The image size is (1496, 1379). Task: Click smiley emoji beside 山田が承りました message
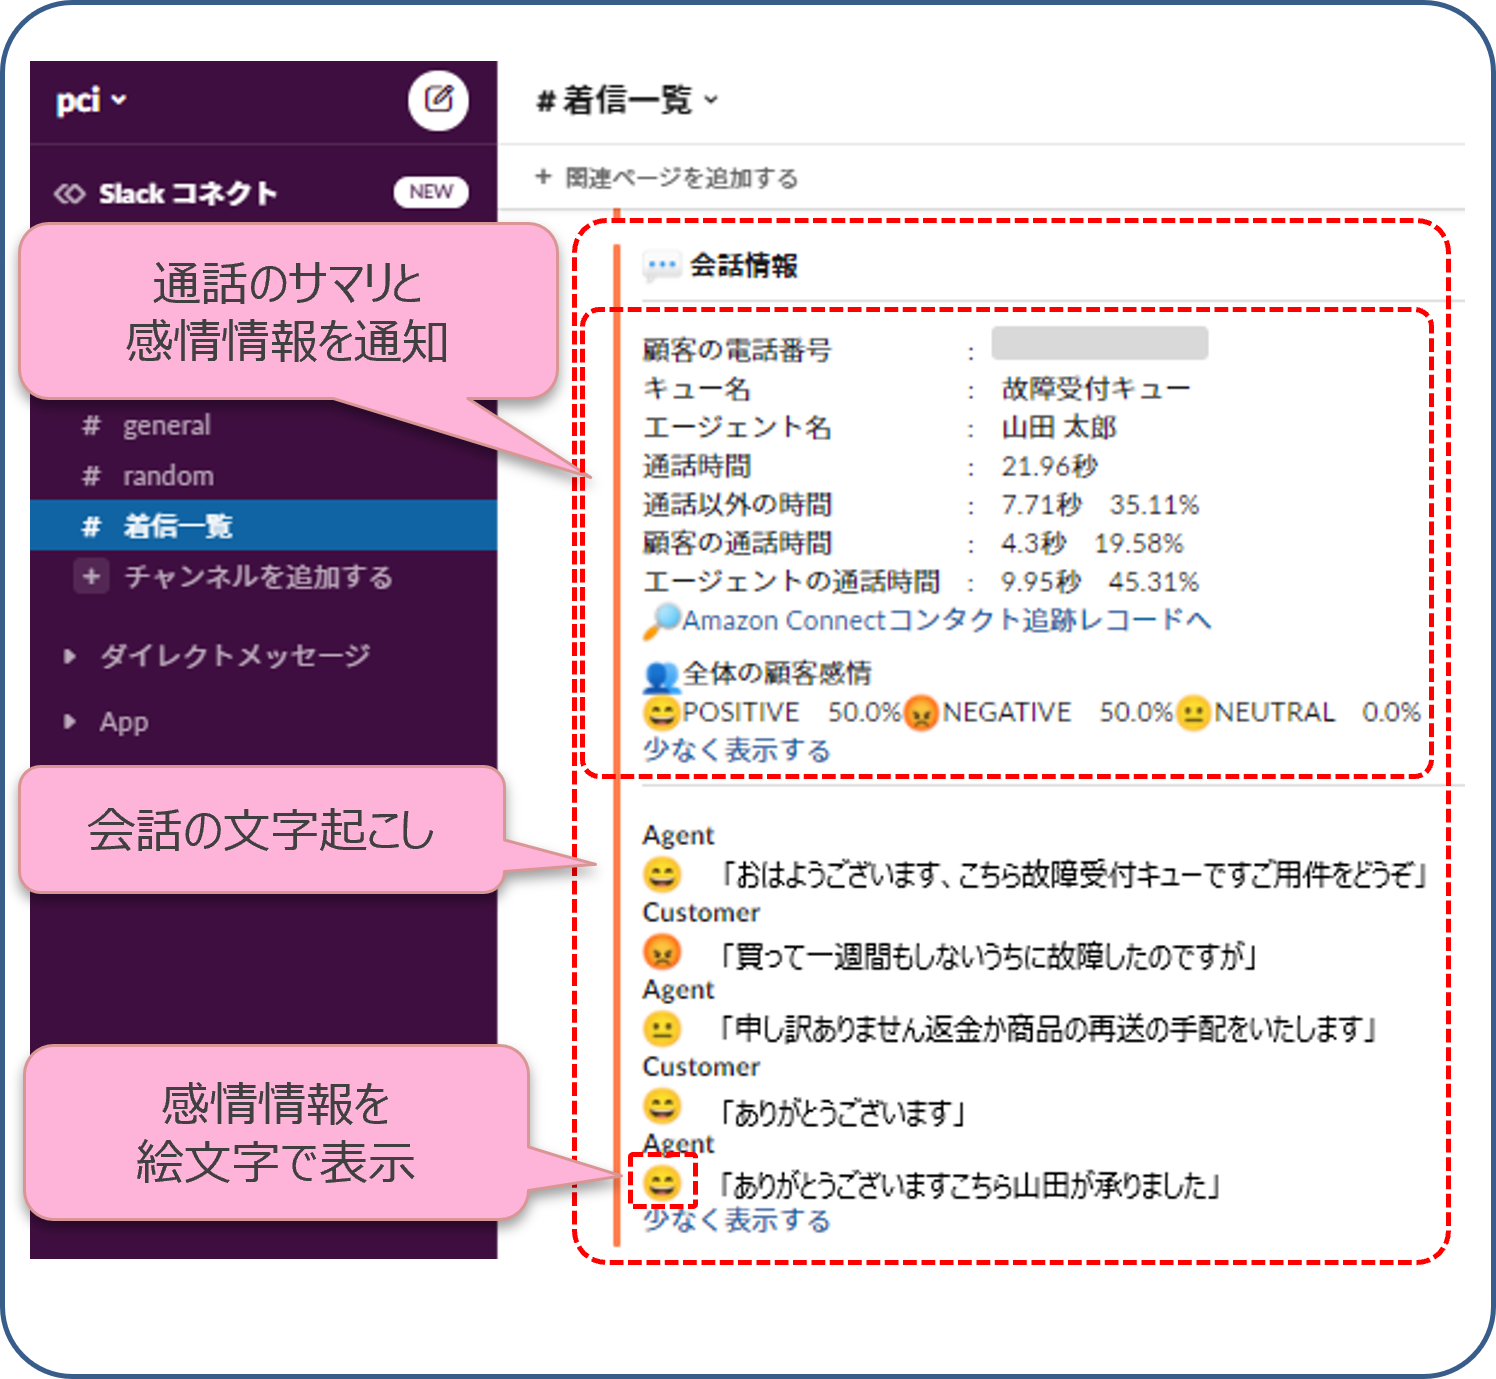[x=661, y=1184]
